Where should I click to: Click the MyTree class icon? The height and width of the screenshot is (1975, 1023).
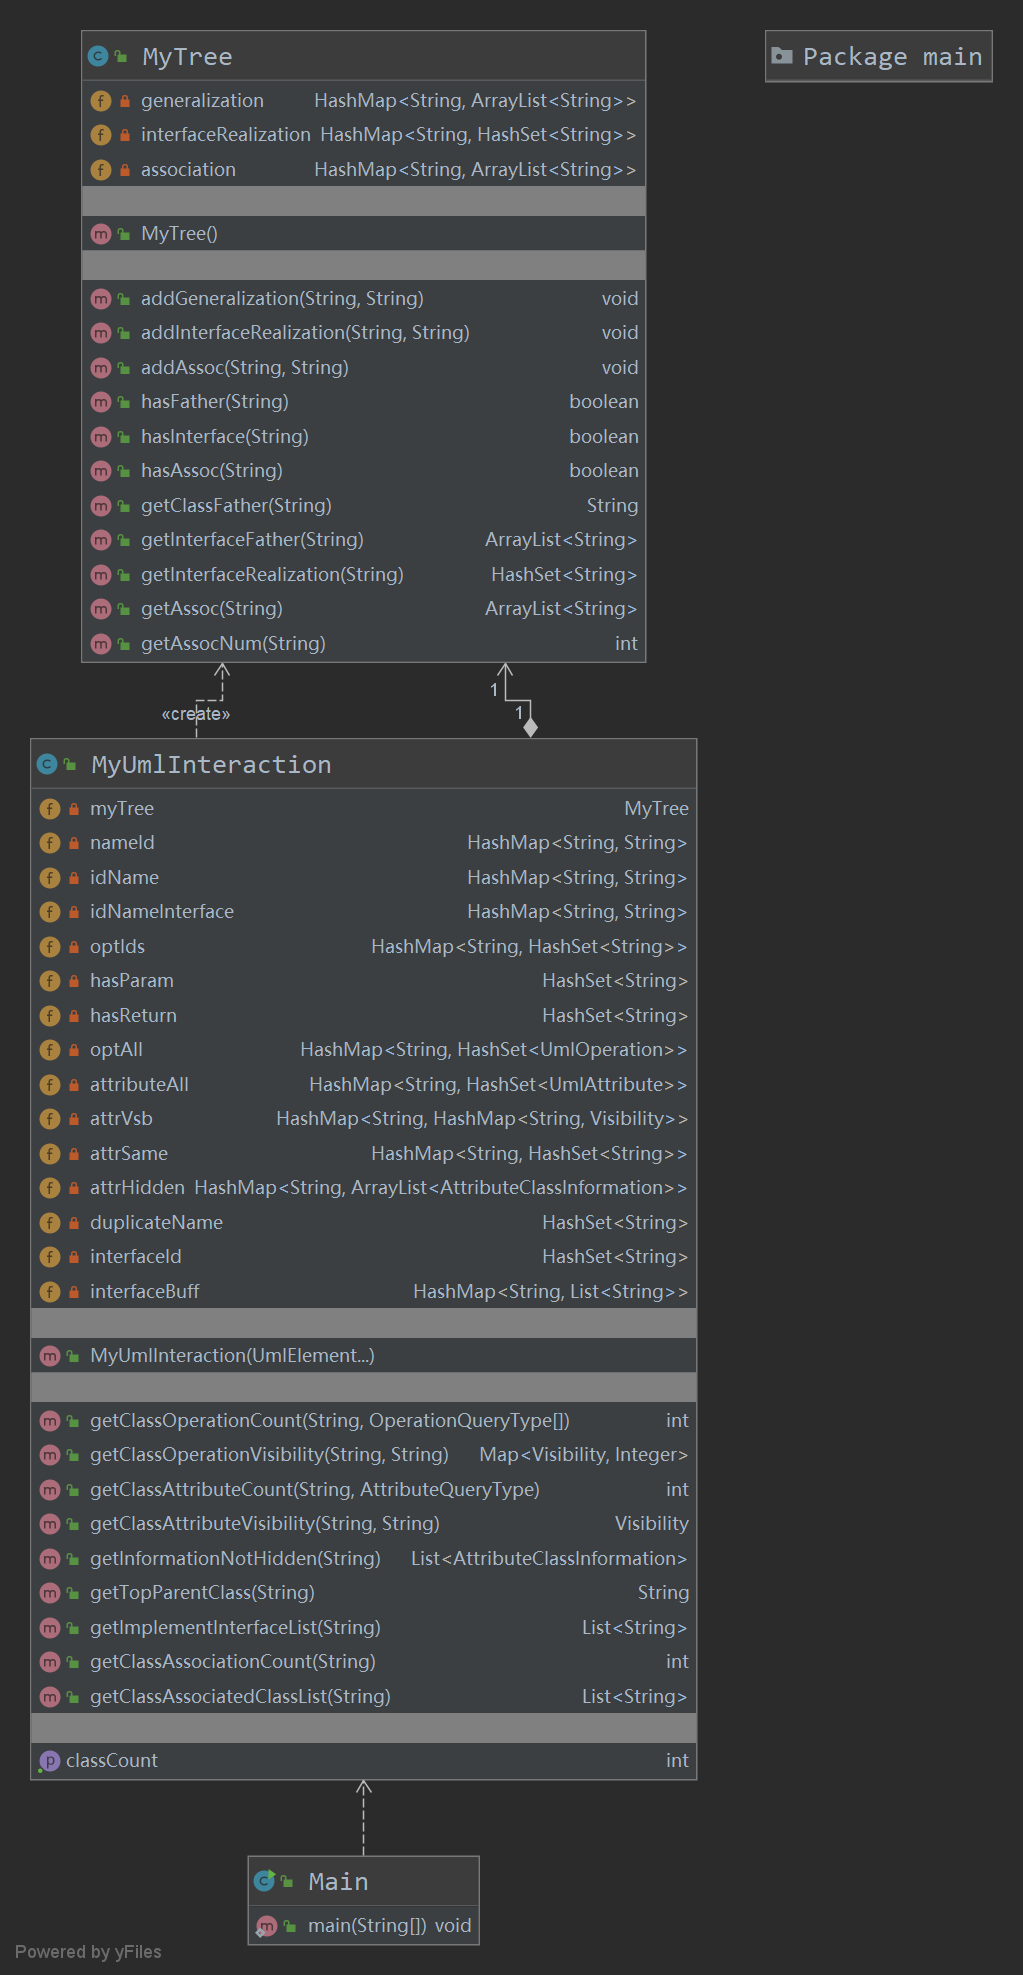pos(98,56)
